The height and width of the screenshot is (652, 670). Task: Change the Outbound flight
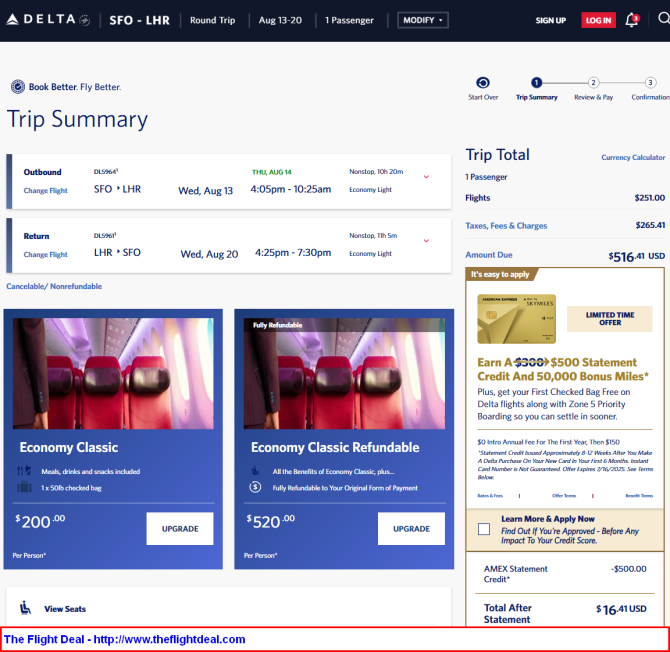(45, 191)
